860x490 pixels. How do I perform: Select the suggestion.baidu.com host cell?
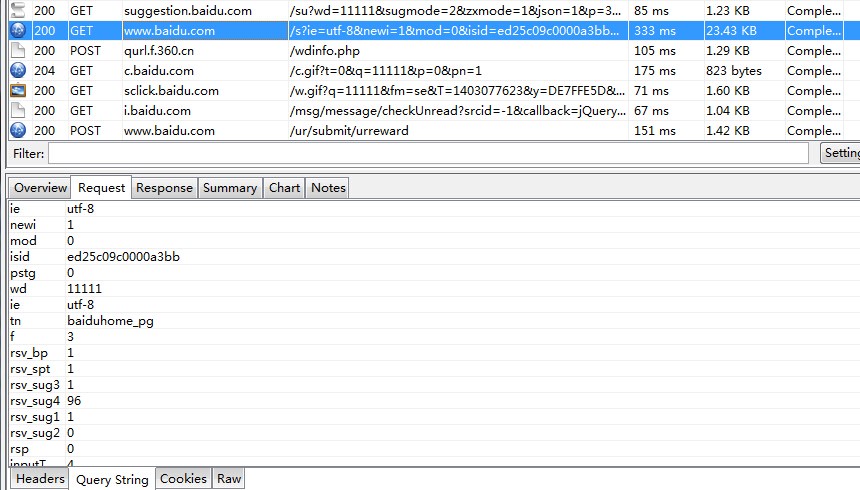pyautogui.click(x=205, y=10)
